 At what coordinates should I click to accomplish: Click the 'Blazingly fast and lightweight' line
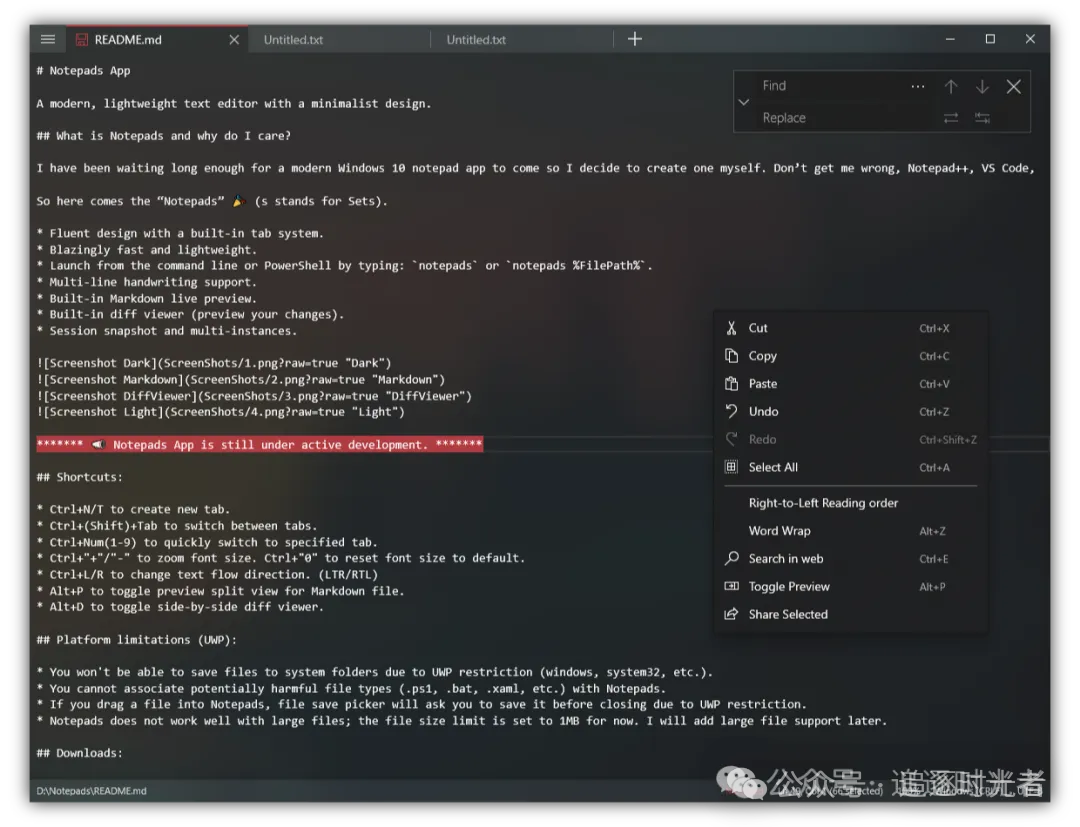[x=147, y=250]
